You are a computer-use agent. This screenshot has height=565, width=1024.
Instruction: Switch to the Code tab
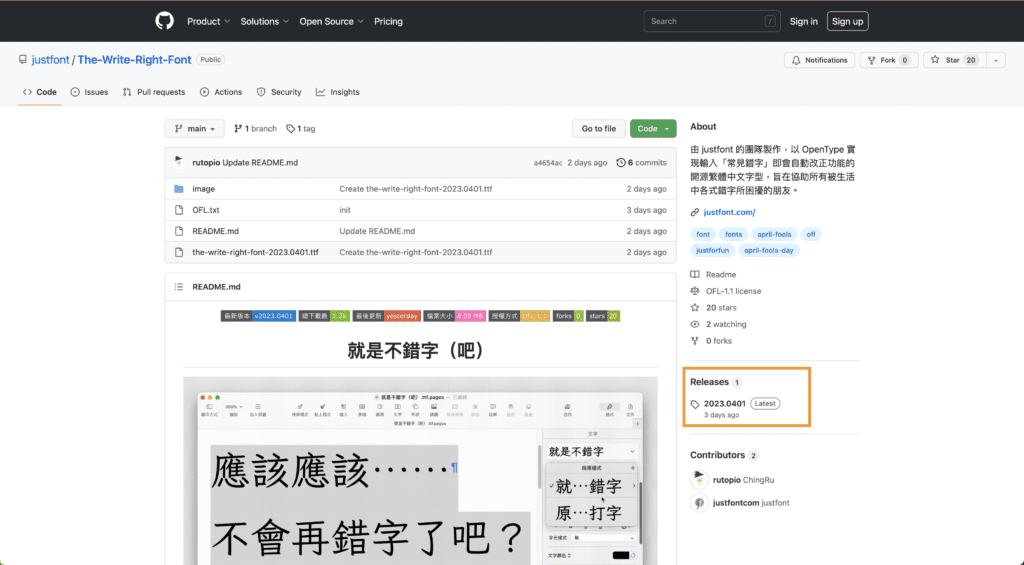[39, 92]
